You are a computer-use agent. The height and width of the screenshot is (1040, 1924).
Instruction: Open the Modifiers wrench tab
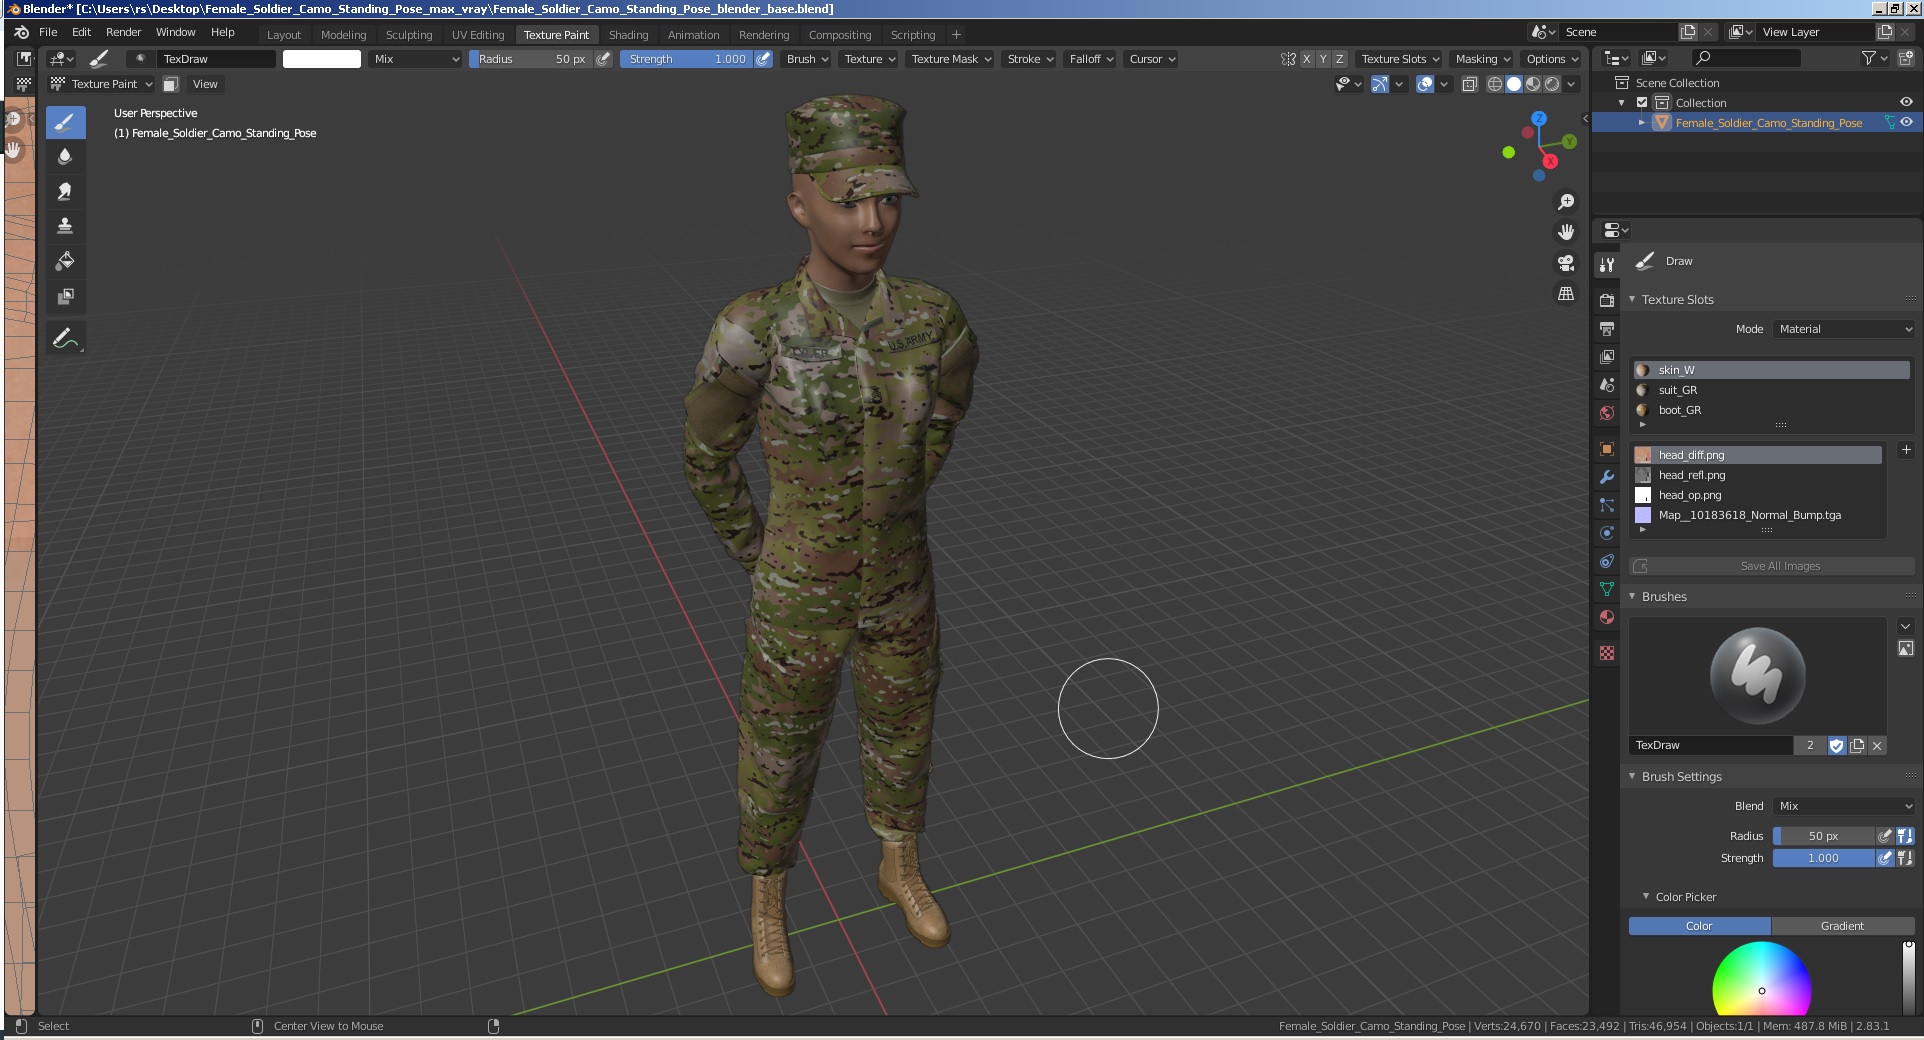[1607, 477]
